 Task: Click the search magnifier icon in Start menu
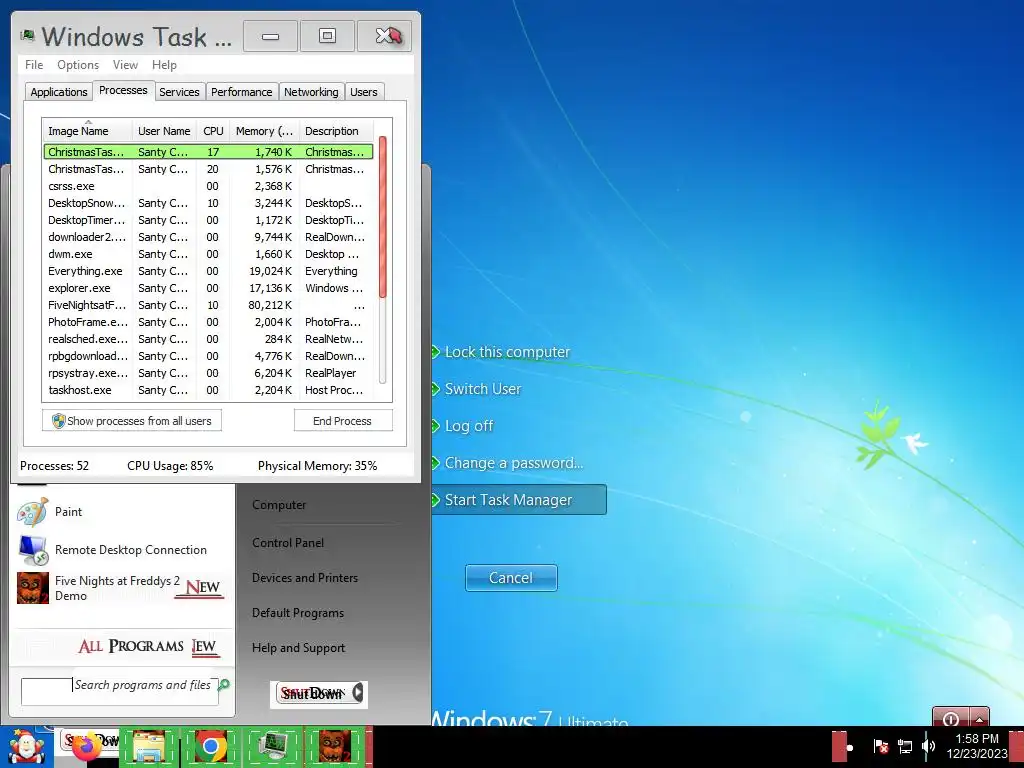coord(224,684)
